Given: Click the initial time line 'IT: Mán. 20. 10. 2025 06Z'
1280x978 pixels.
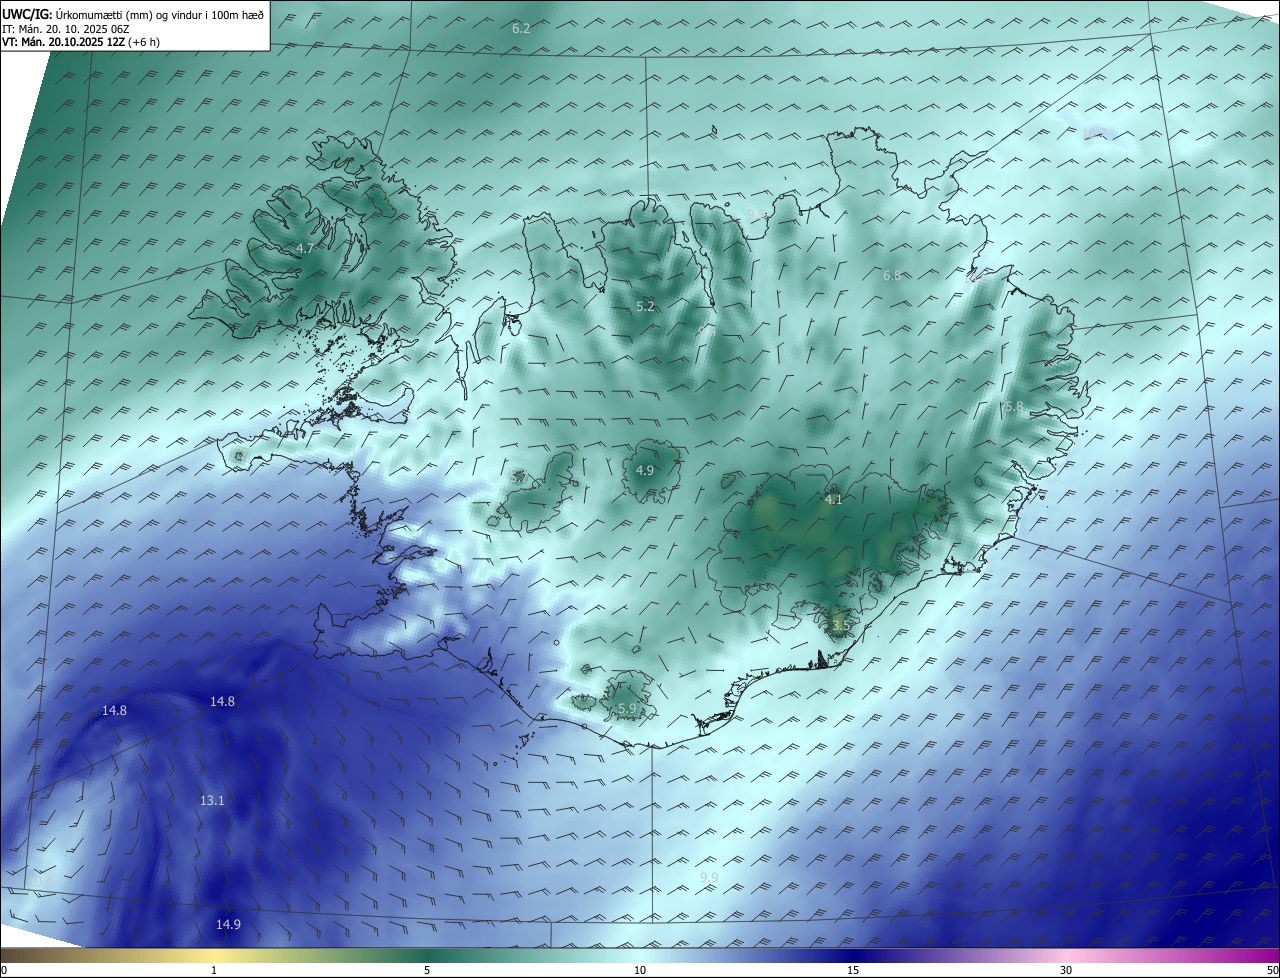Looking at the screenshot, I should (65, 29).
